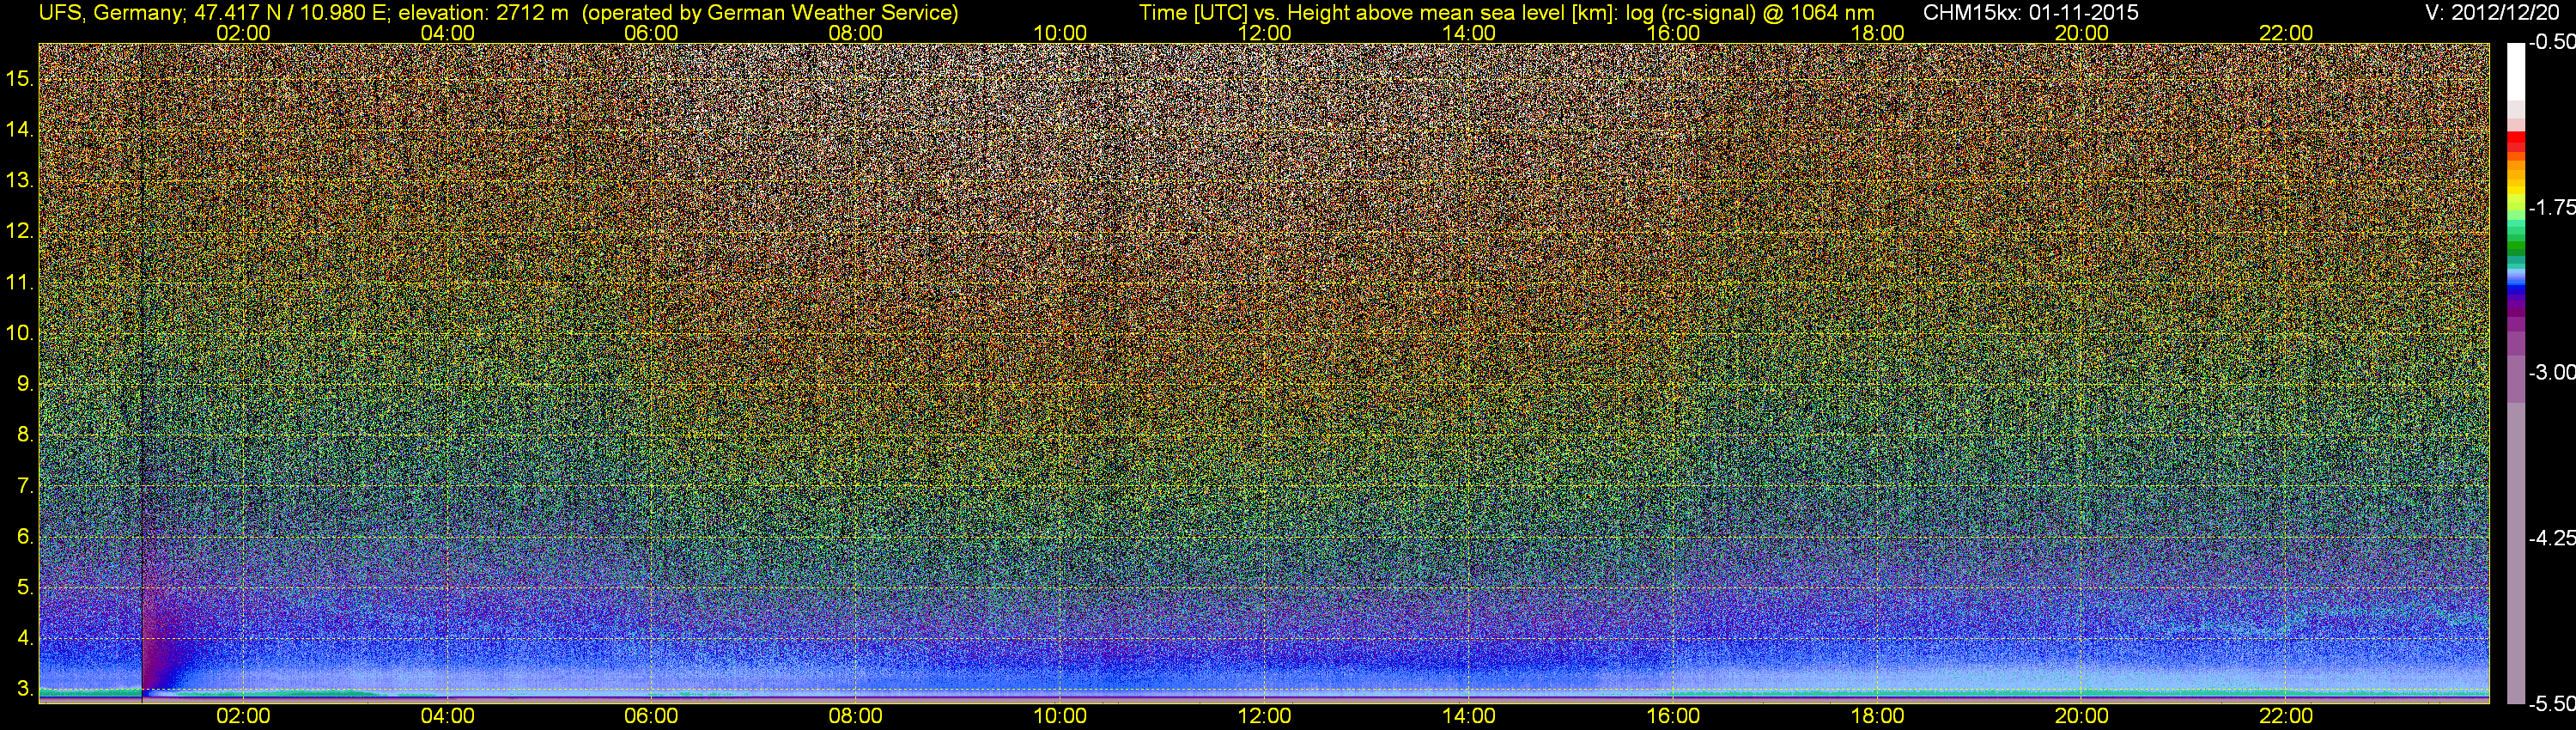Viewport: 2576px width, 730px height.
Task: Click the 10:00 label on the lower time axis
Action: point(1060,716)
